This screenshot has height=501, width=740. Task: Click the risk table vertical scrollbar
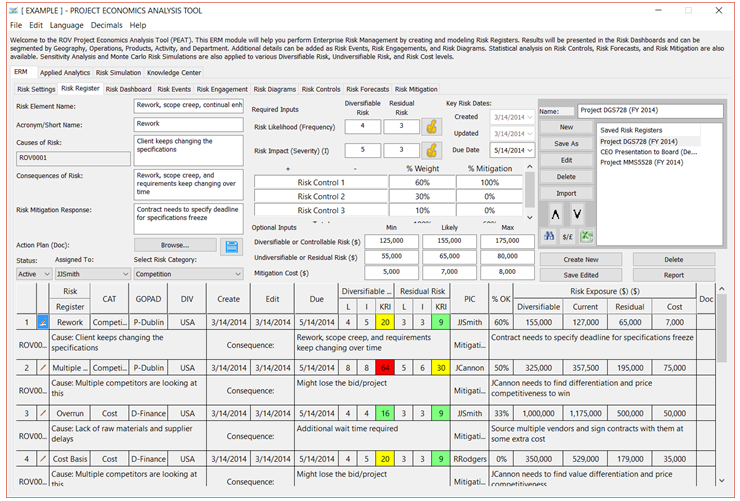(722, 384)
